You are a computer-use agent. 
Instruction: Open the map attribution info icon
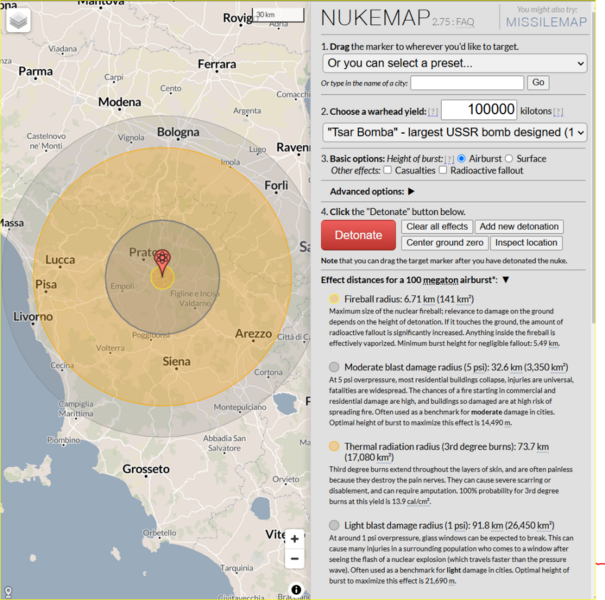pos(297,589)
